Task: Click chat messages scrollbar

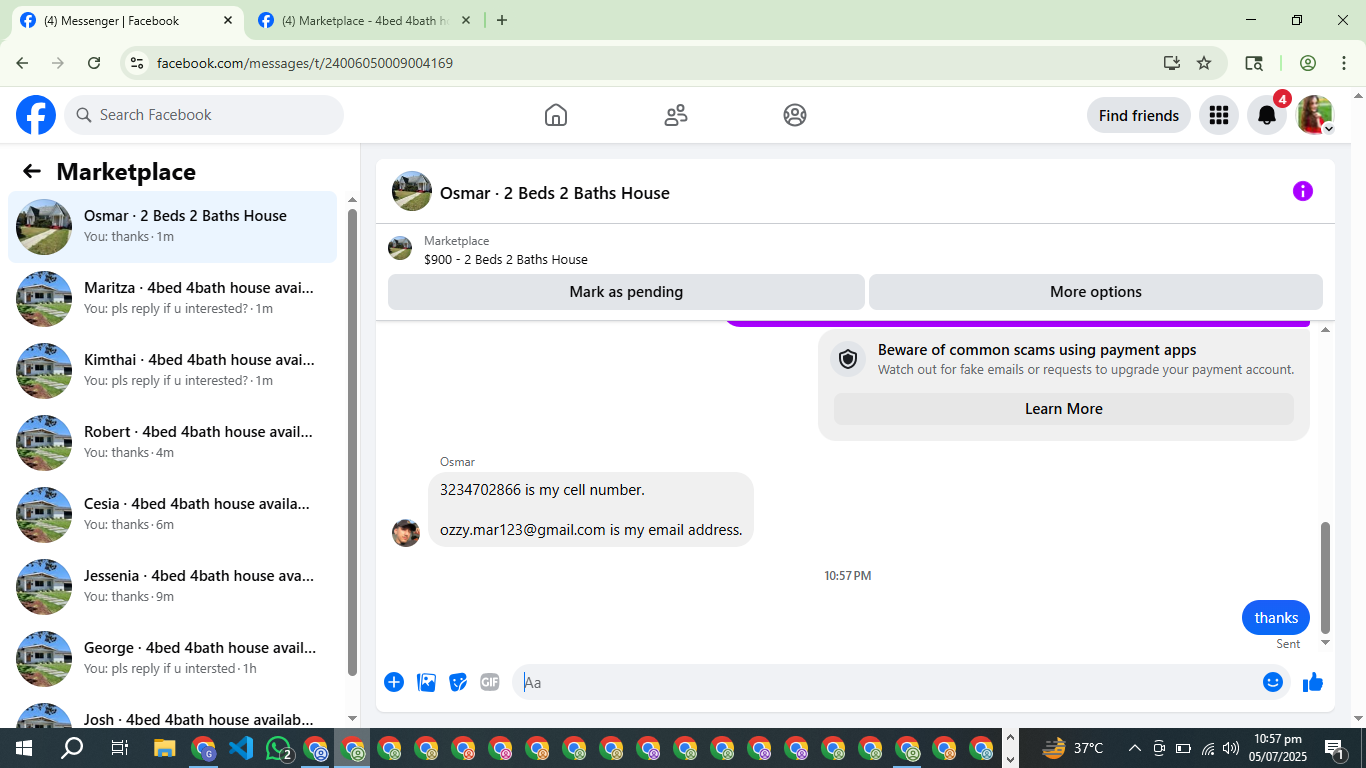Action: point(1326,577)
